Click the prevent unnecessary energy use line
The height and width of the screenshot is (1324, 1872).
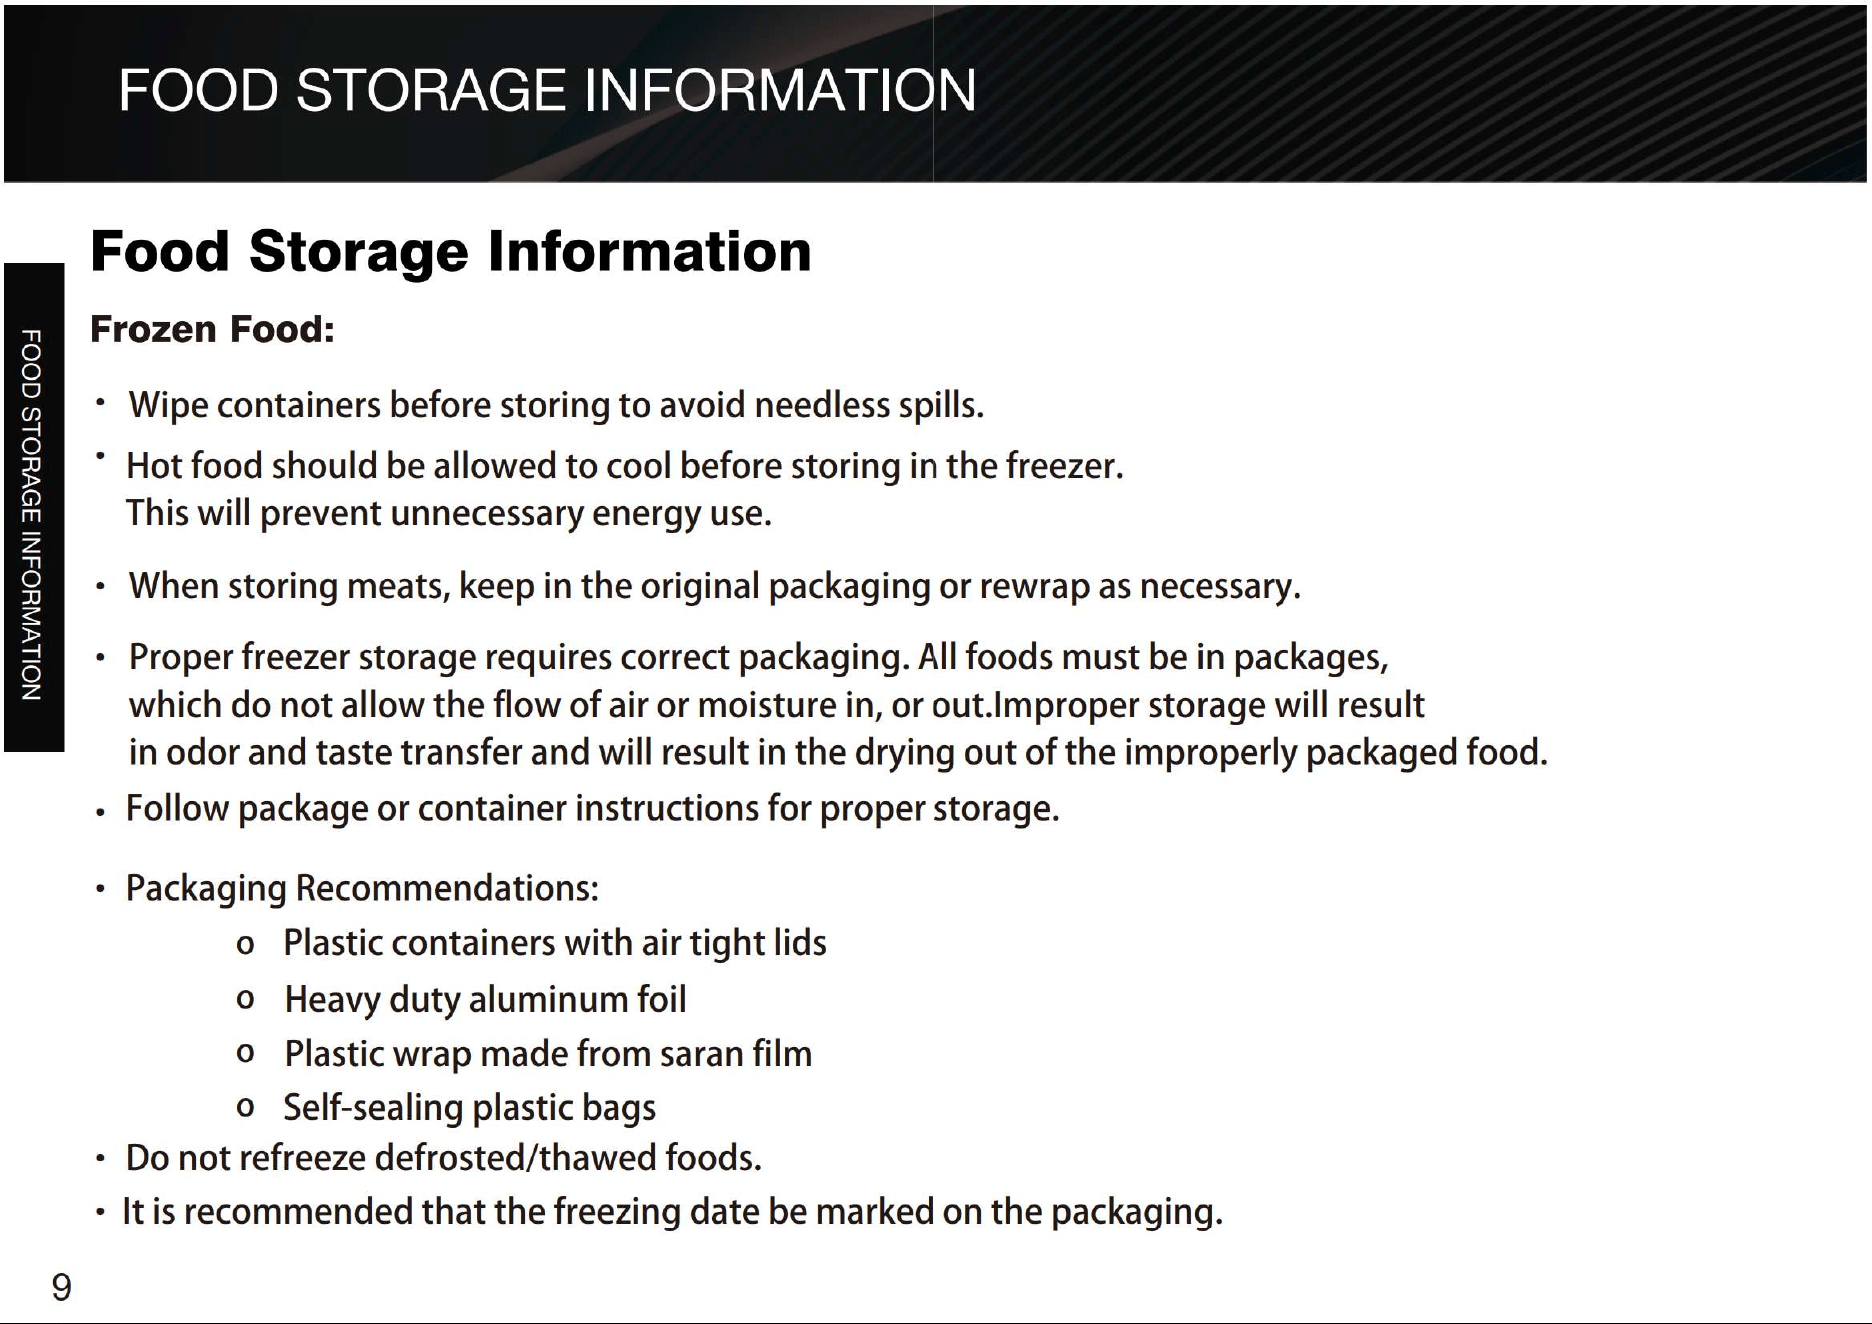(x=449, y=514)
